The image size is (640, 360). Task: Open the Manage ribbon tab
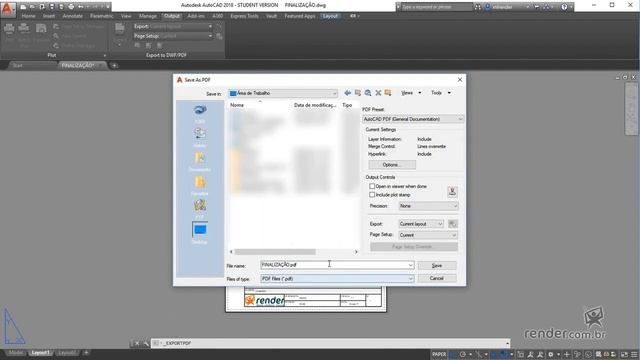coord(148,16)
